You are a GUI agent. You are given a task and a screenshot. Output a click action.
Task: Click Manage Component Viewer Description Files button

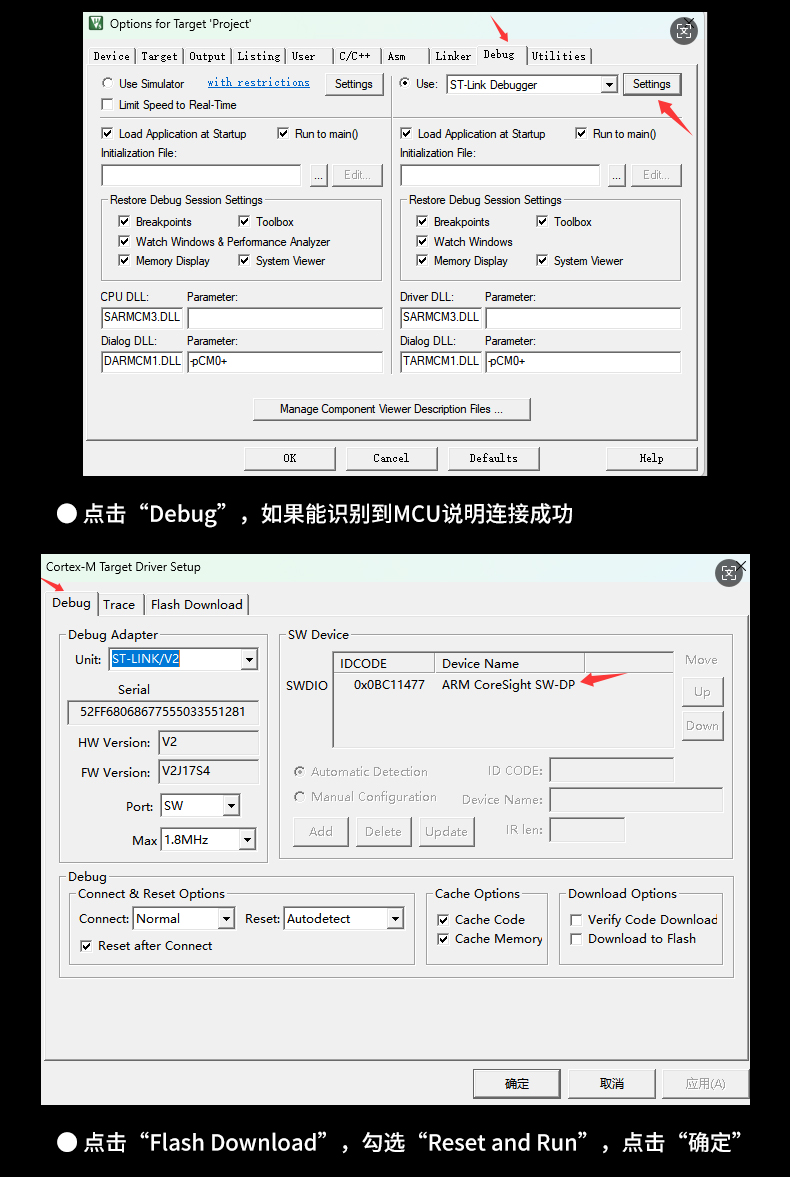point(391,409)
